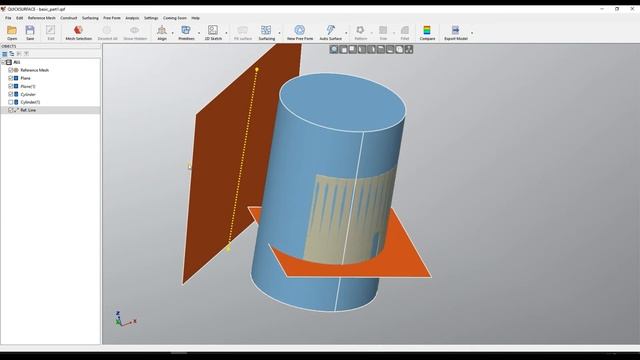Uncheck the Plane object checkbox
Screen dimensions: 640x360
pyautogui.click(x=11, y=78)
